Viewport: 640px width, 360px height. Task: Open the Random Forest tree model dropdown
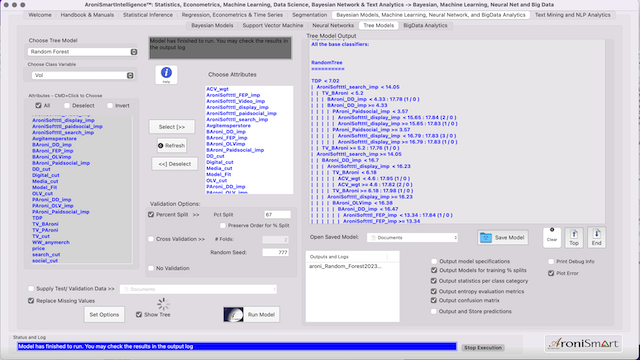[x=82, y=52]
